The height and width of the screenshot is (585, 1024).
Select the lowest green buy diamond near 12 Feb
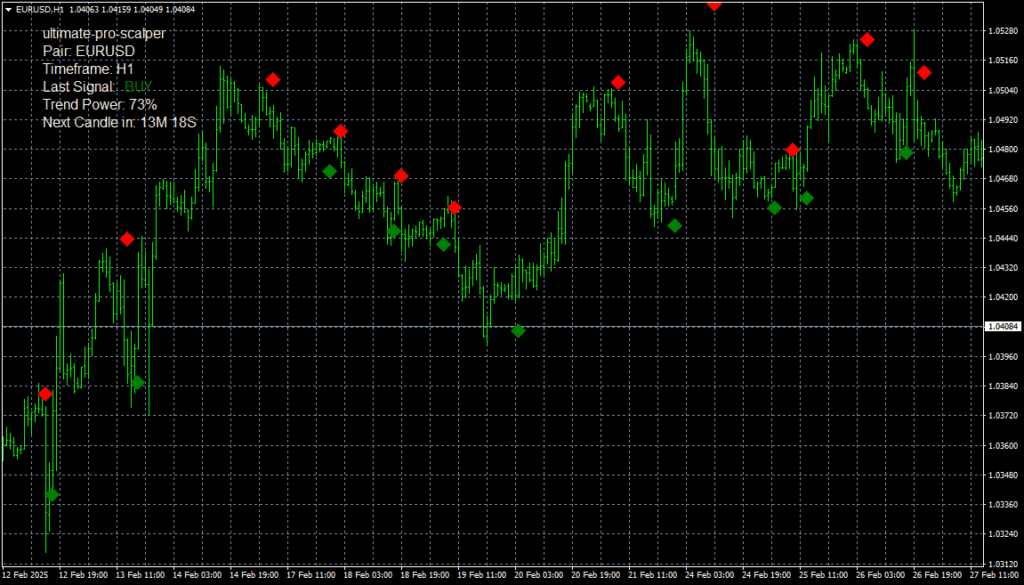(52, 494)
